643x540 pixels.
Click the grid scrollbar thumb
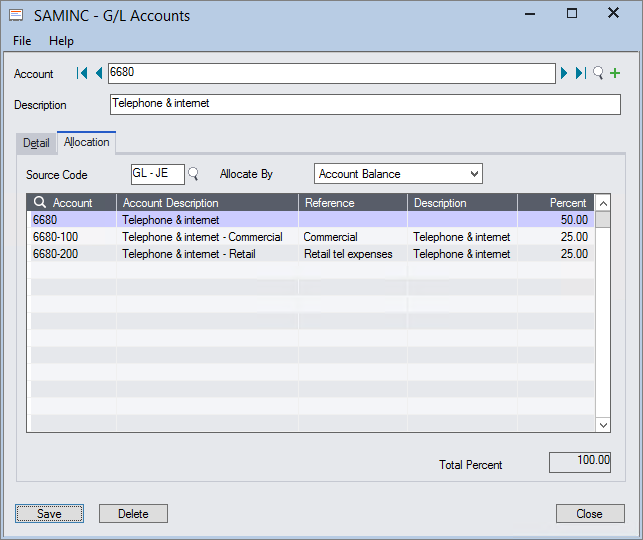click(x=603, y=219)
